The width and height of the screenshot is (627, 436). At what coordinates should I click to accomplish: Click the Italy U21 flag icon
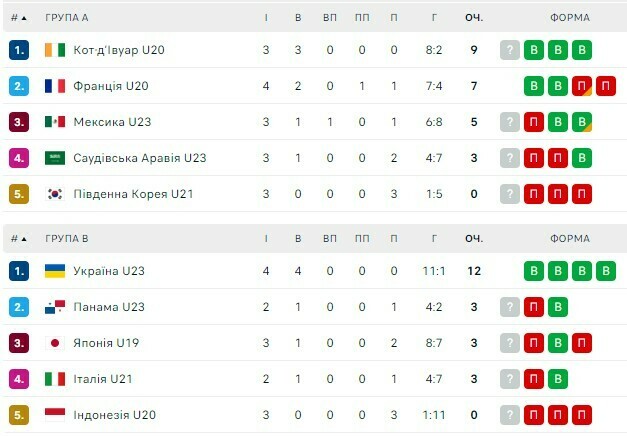pyautogui.click(x=54, y=379)
